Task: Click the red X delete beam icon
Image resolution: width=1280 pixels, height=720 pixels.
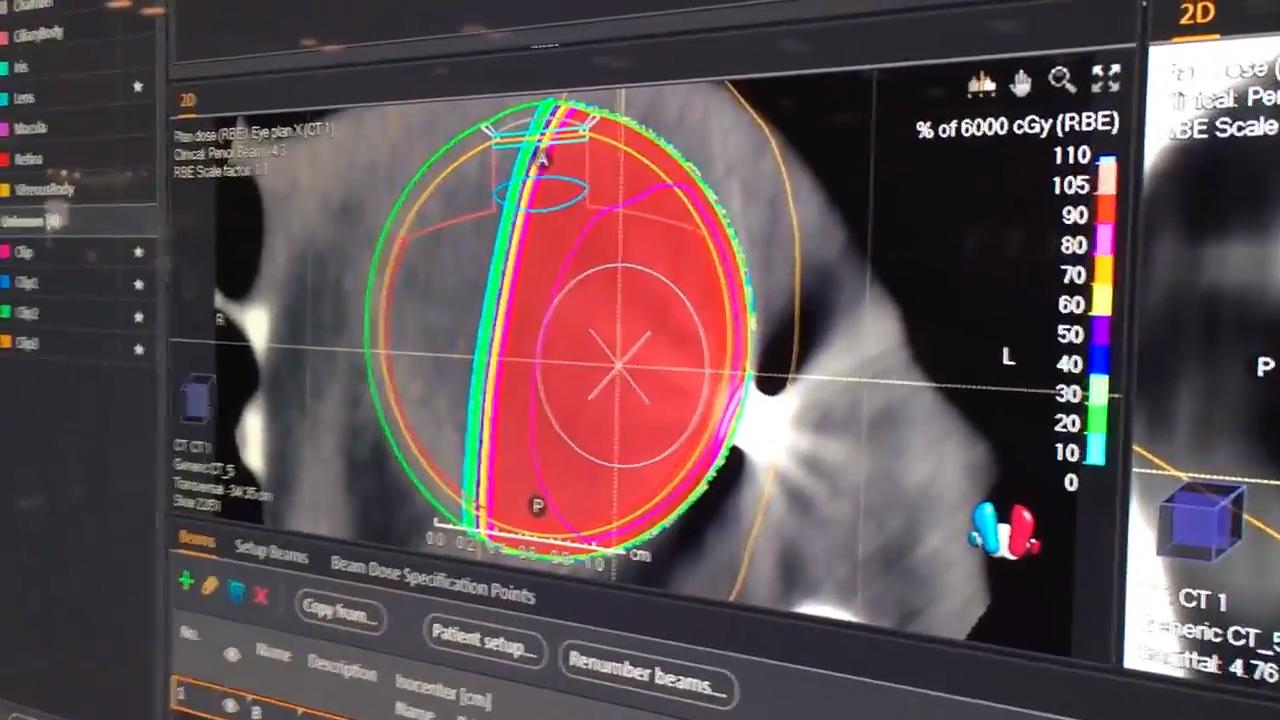Action: (261, 596)
